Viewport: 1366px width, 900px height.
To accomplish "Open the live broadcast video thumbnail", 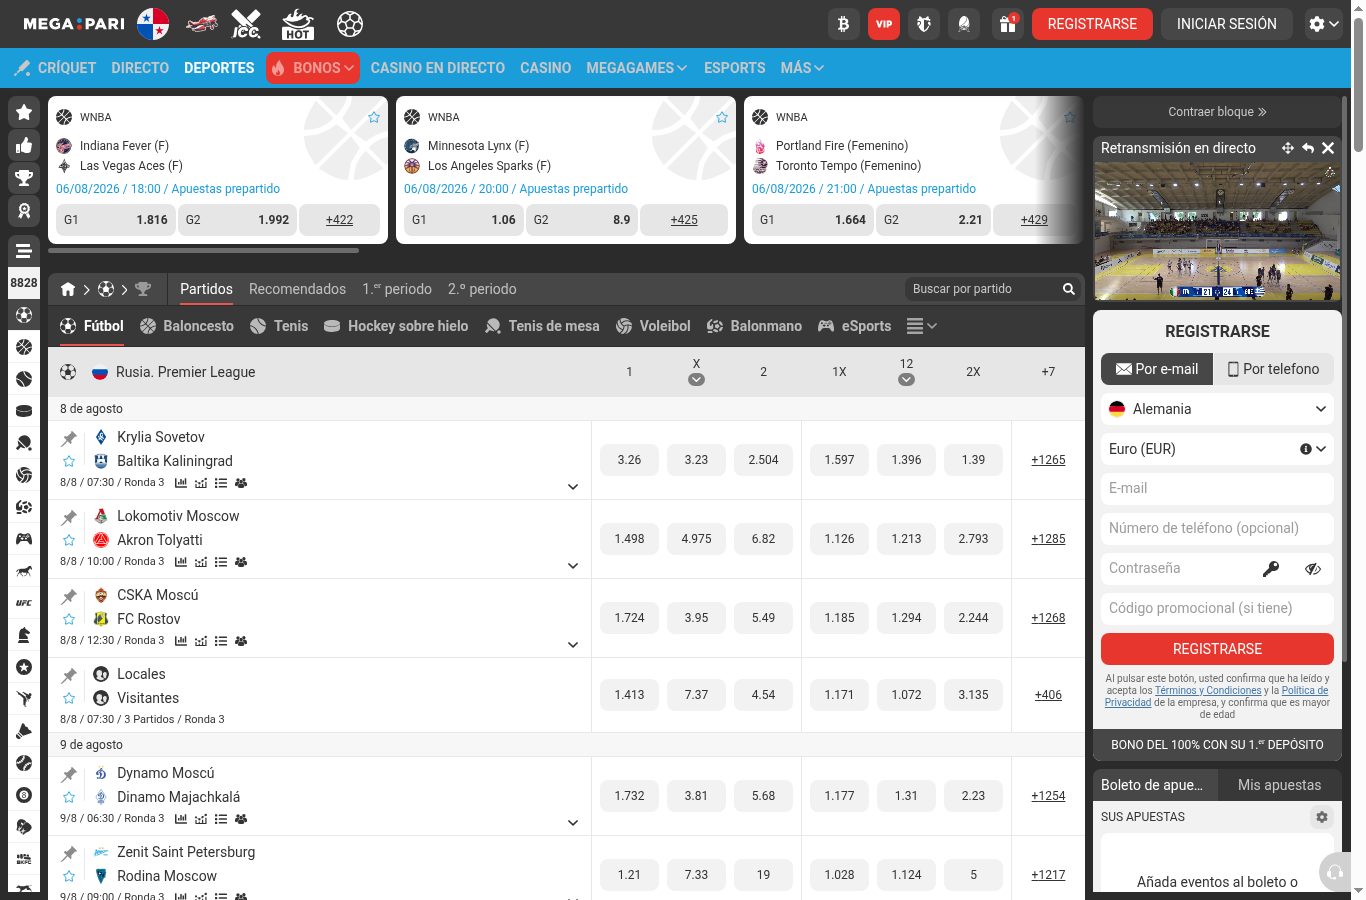I will point(1217,231).
